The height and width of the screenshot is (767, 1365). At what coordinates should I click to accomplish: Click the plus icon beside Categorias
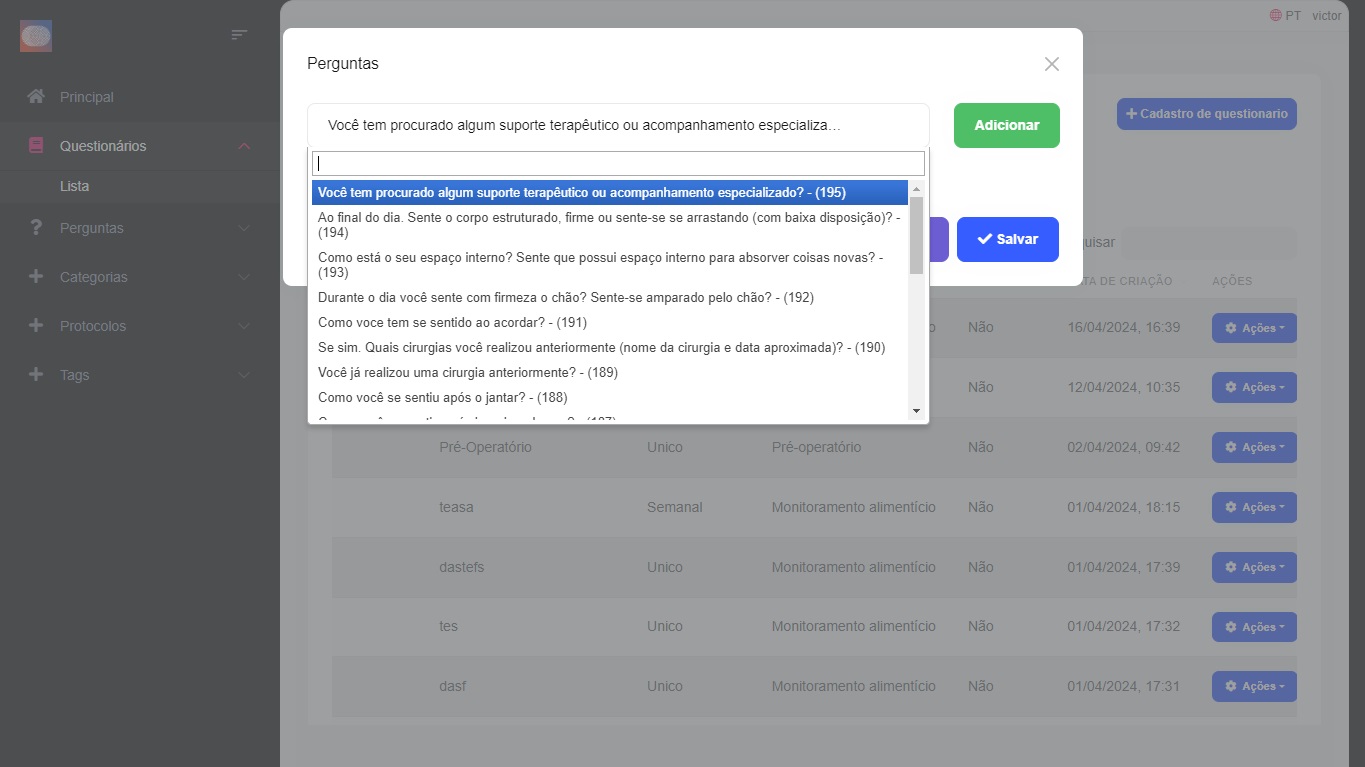click(x=36, y=277)
